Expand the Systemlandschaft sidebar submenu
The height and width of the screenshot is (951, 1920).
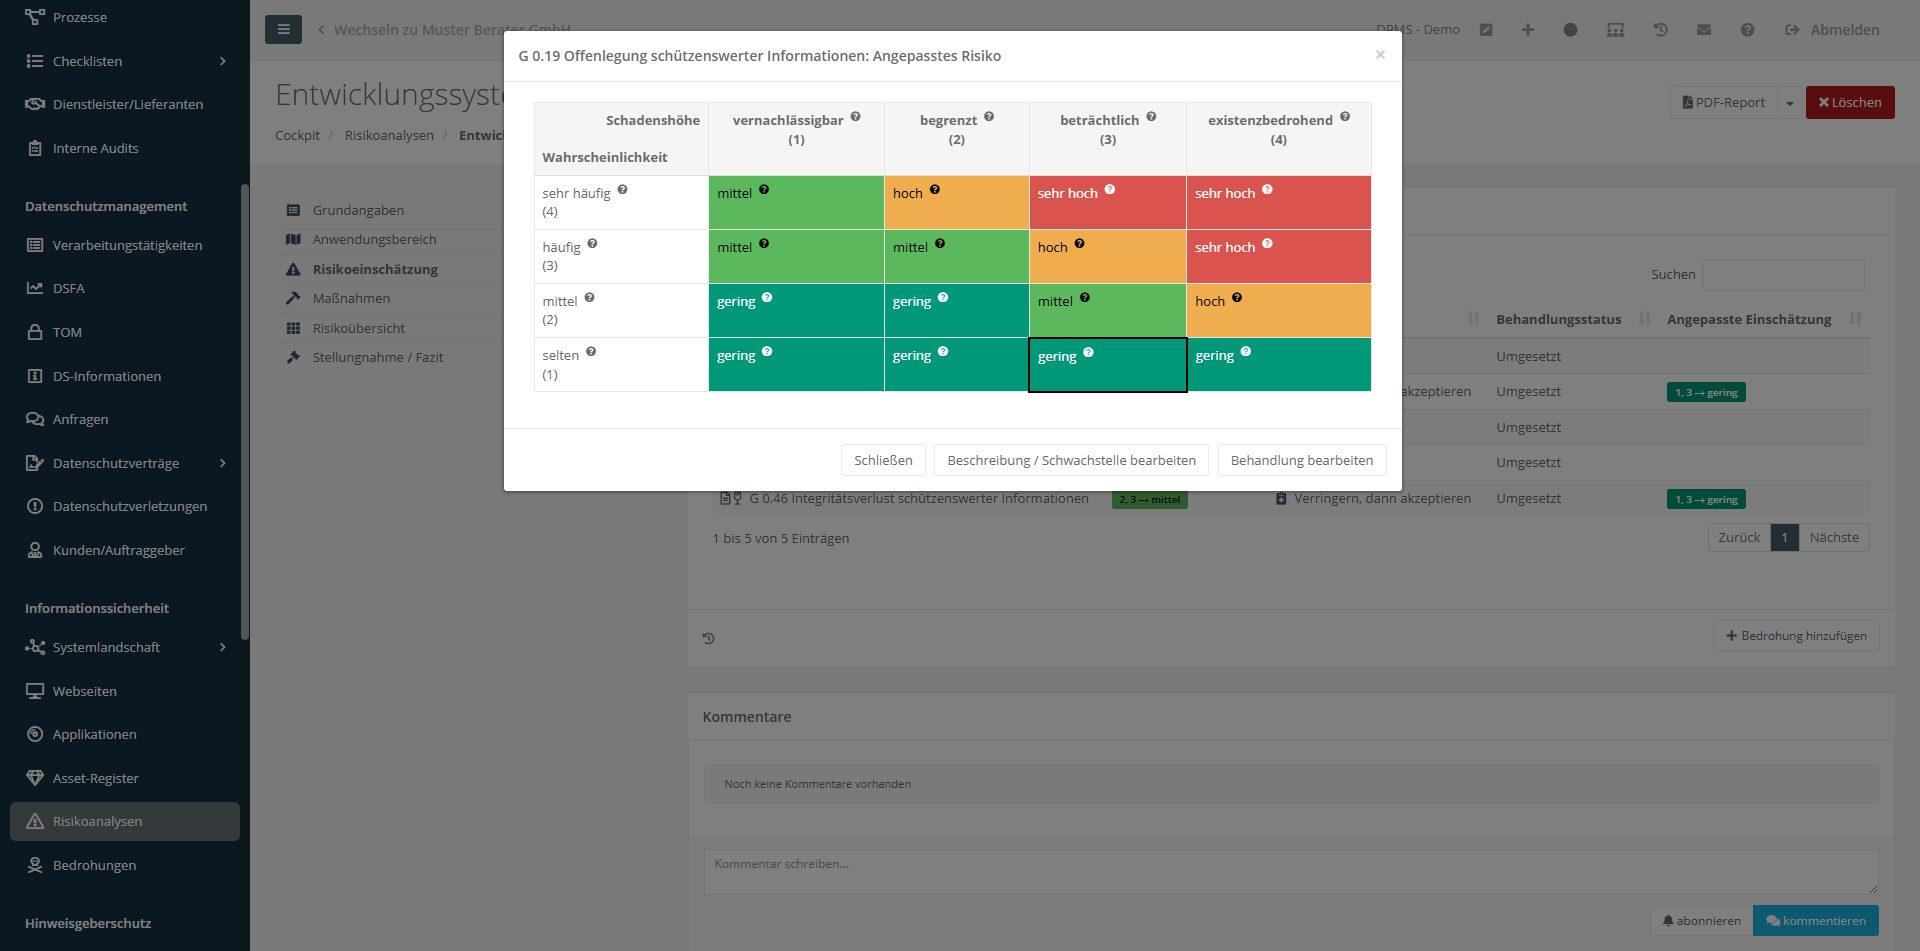(222, 647)
